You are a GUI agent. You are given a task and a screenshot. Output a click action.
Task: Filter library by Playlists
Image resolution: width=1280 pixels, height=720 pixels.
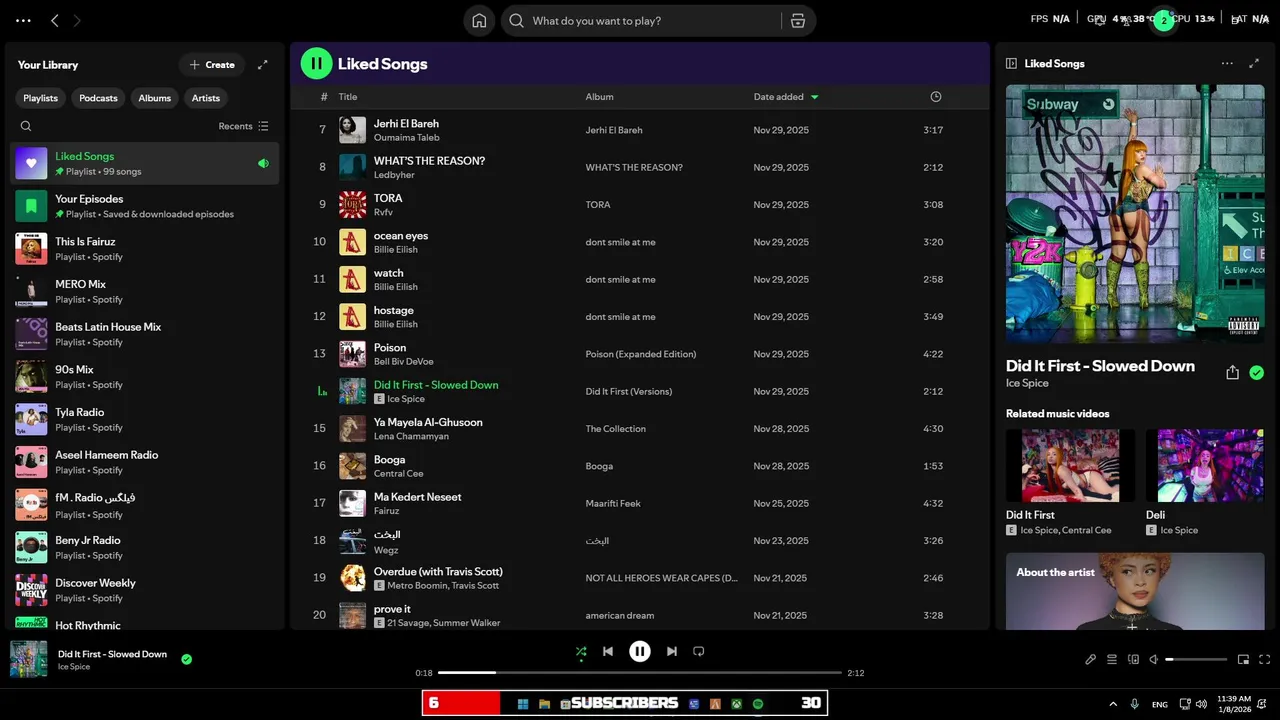[x=41, y=98]
